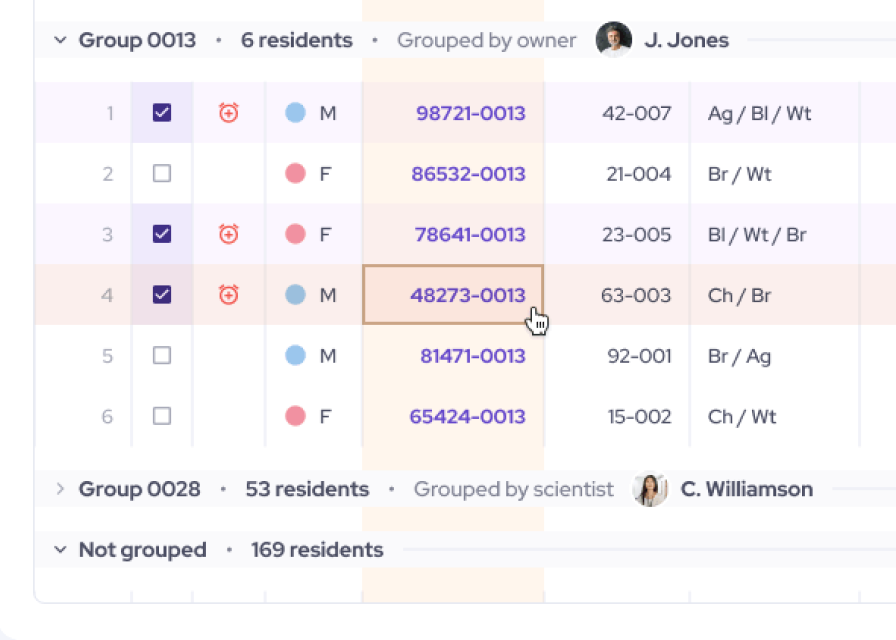Click the alarm clock icon in row 1

pyautogui.click(x=229, y=113)
